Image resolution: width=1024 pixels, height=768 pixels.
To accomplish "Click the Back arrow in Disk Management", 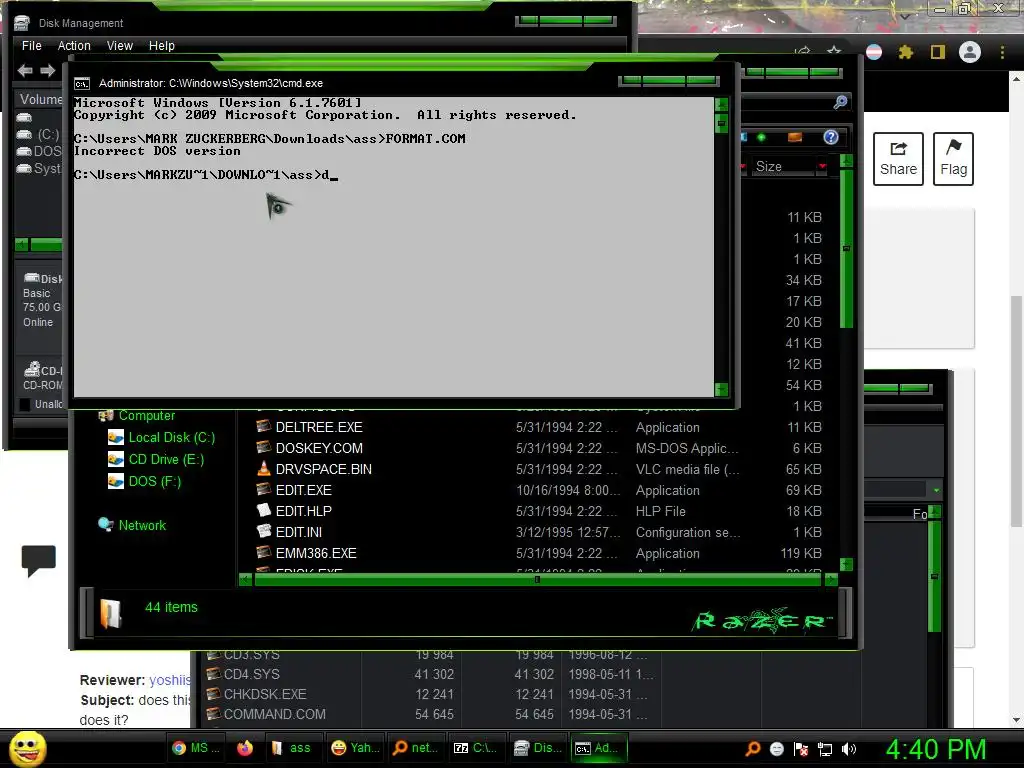I will click(x=25, y=70).
